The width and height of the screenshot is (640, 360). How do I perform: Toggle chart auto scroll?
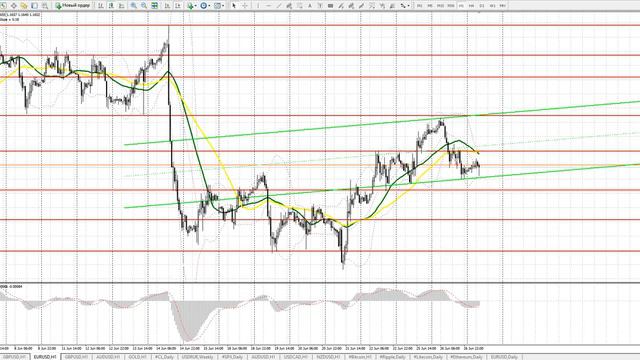click(167, 6)
